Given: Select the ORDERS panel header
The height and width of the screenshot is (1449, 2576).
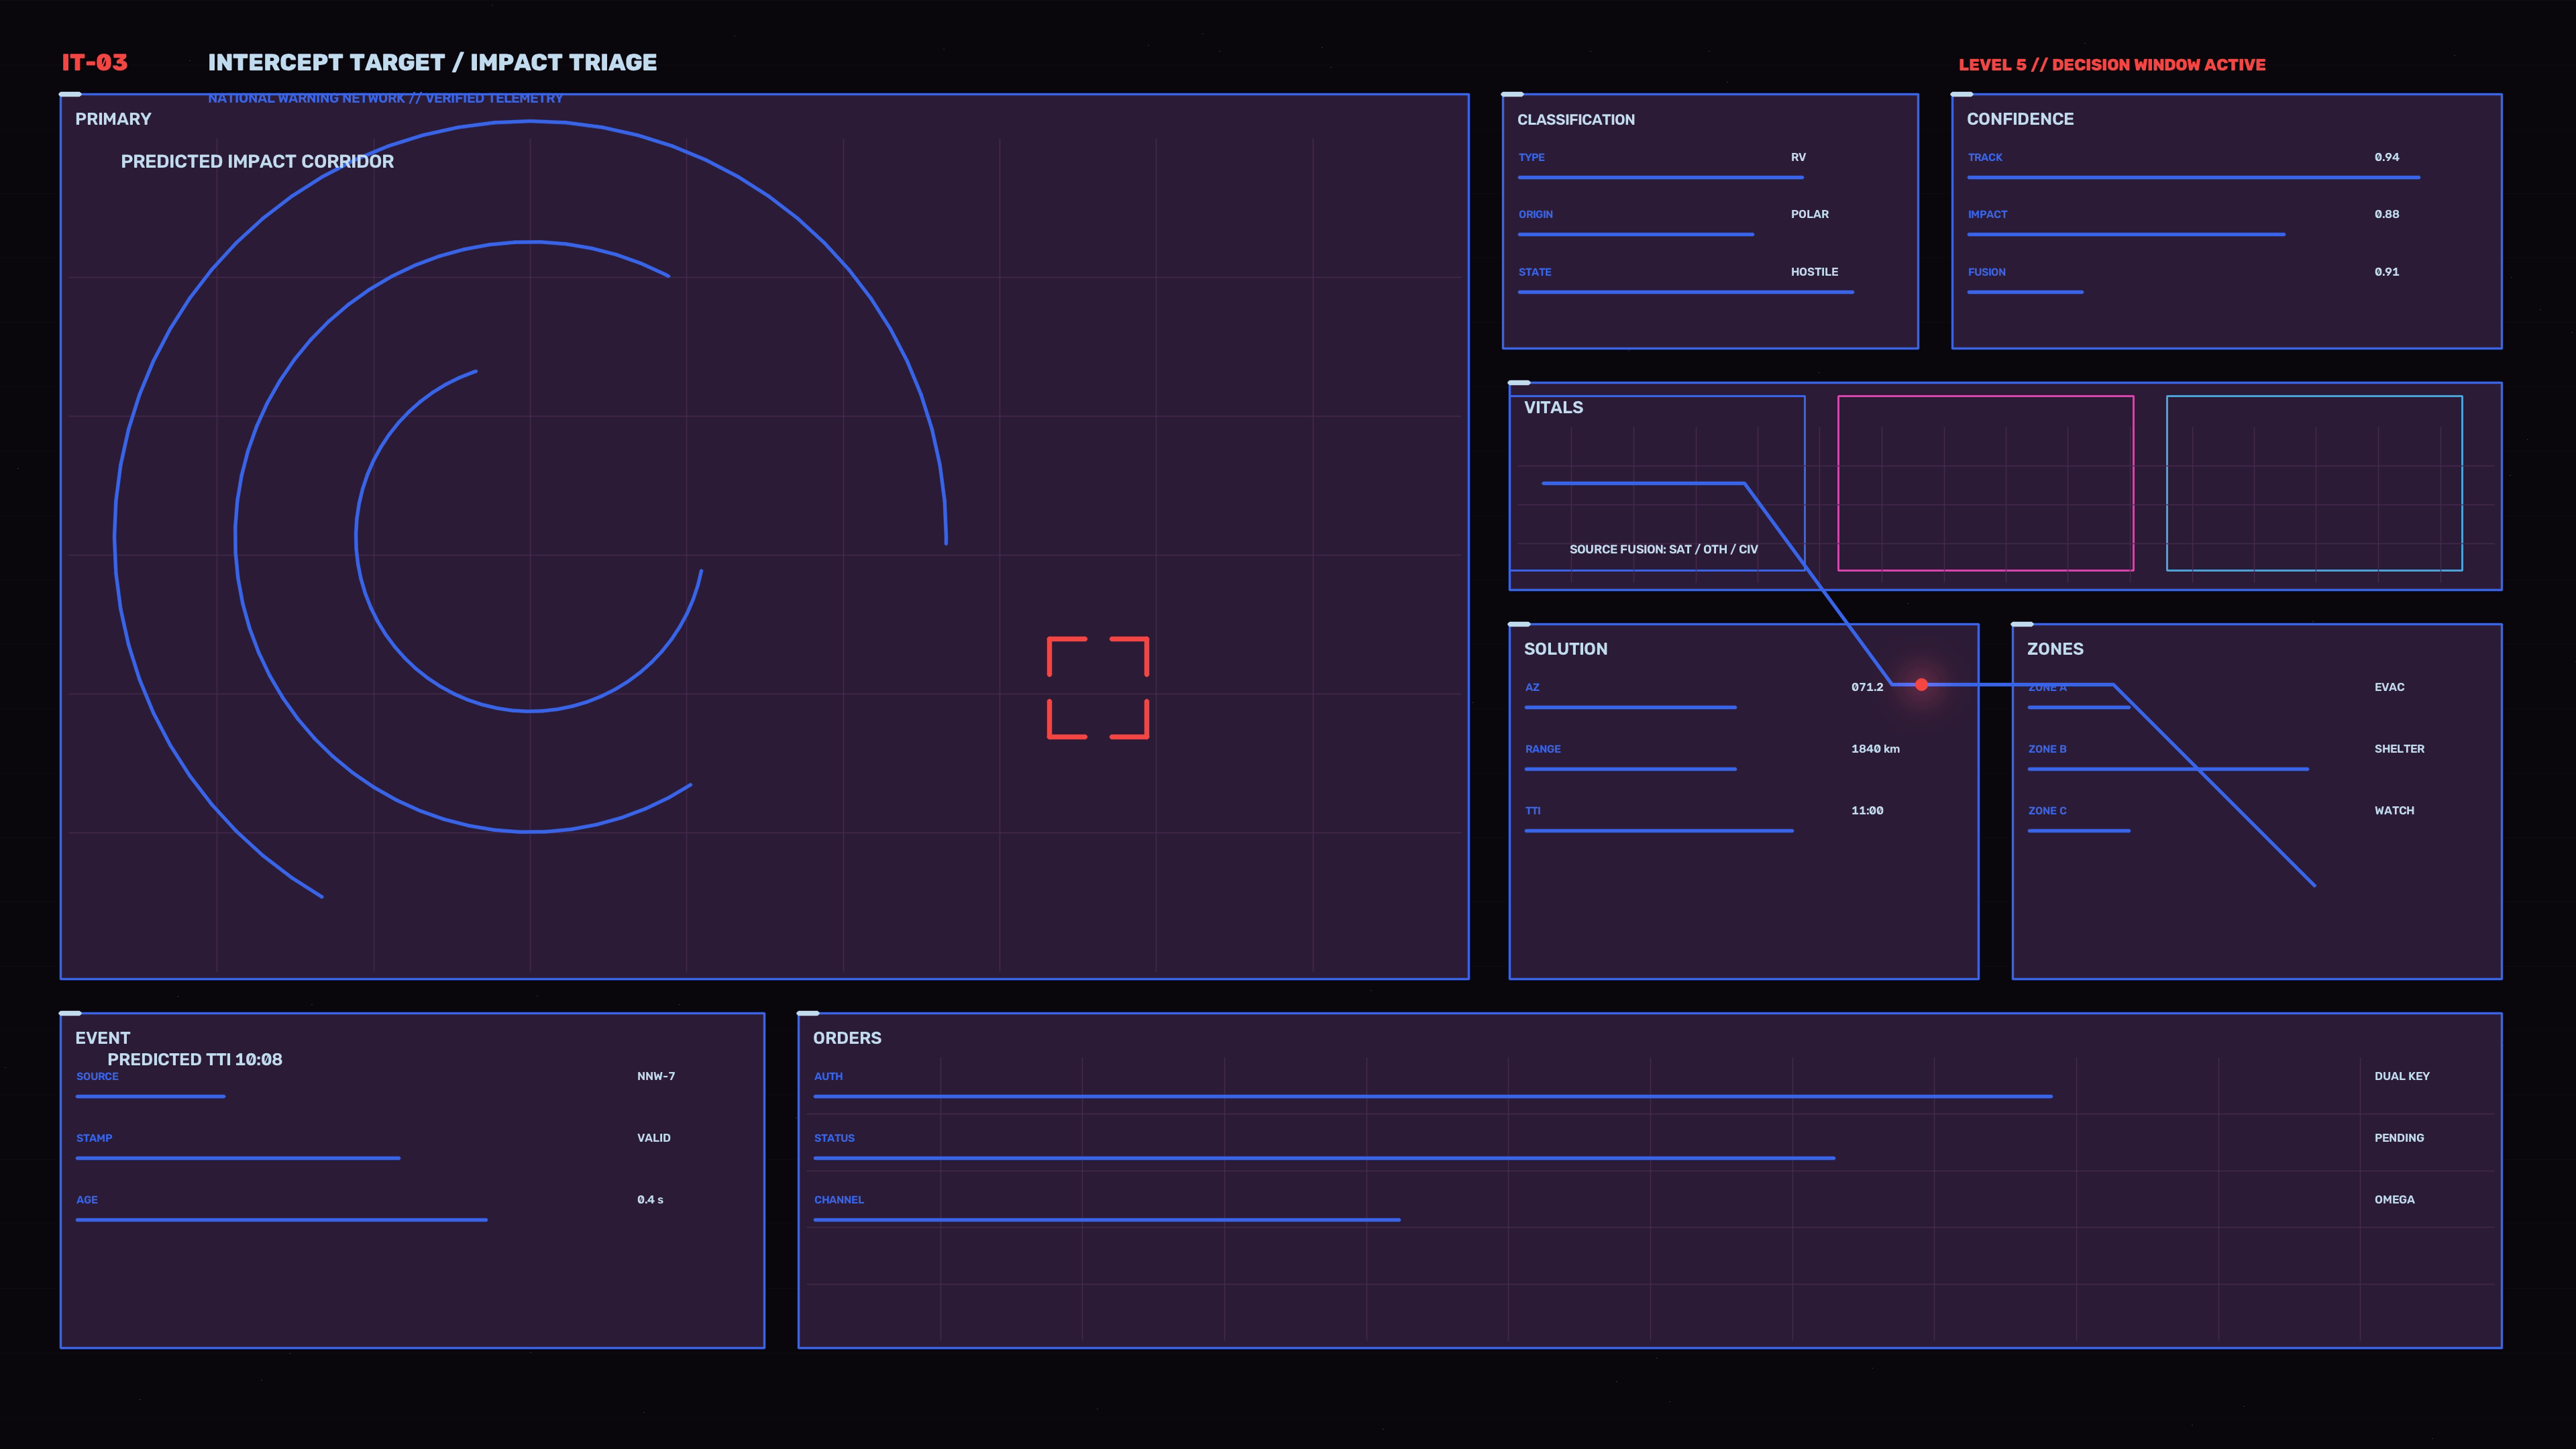Looking at the screenshot, I should 847,1038.
